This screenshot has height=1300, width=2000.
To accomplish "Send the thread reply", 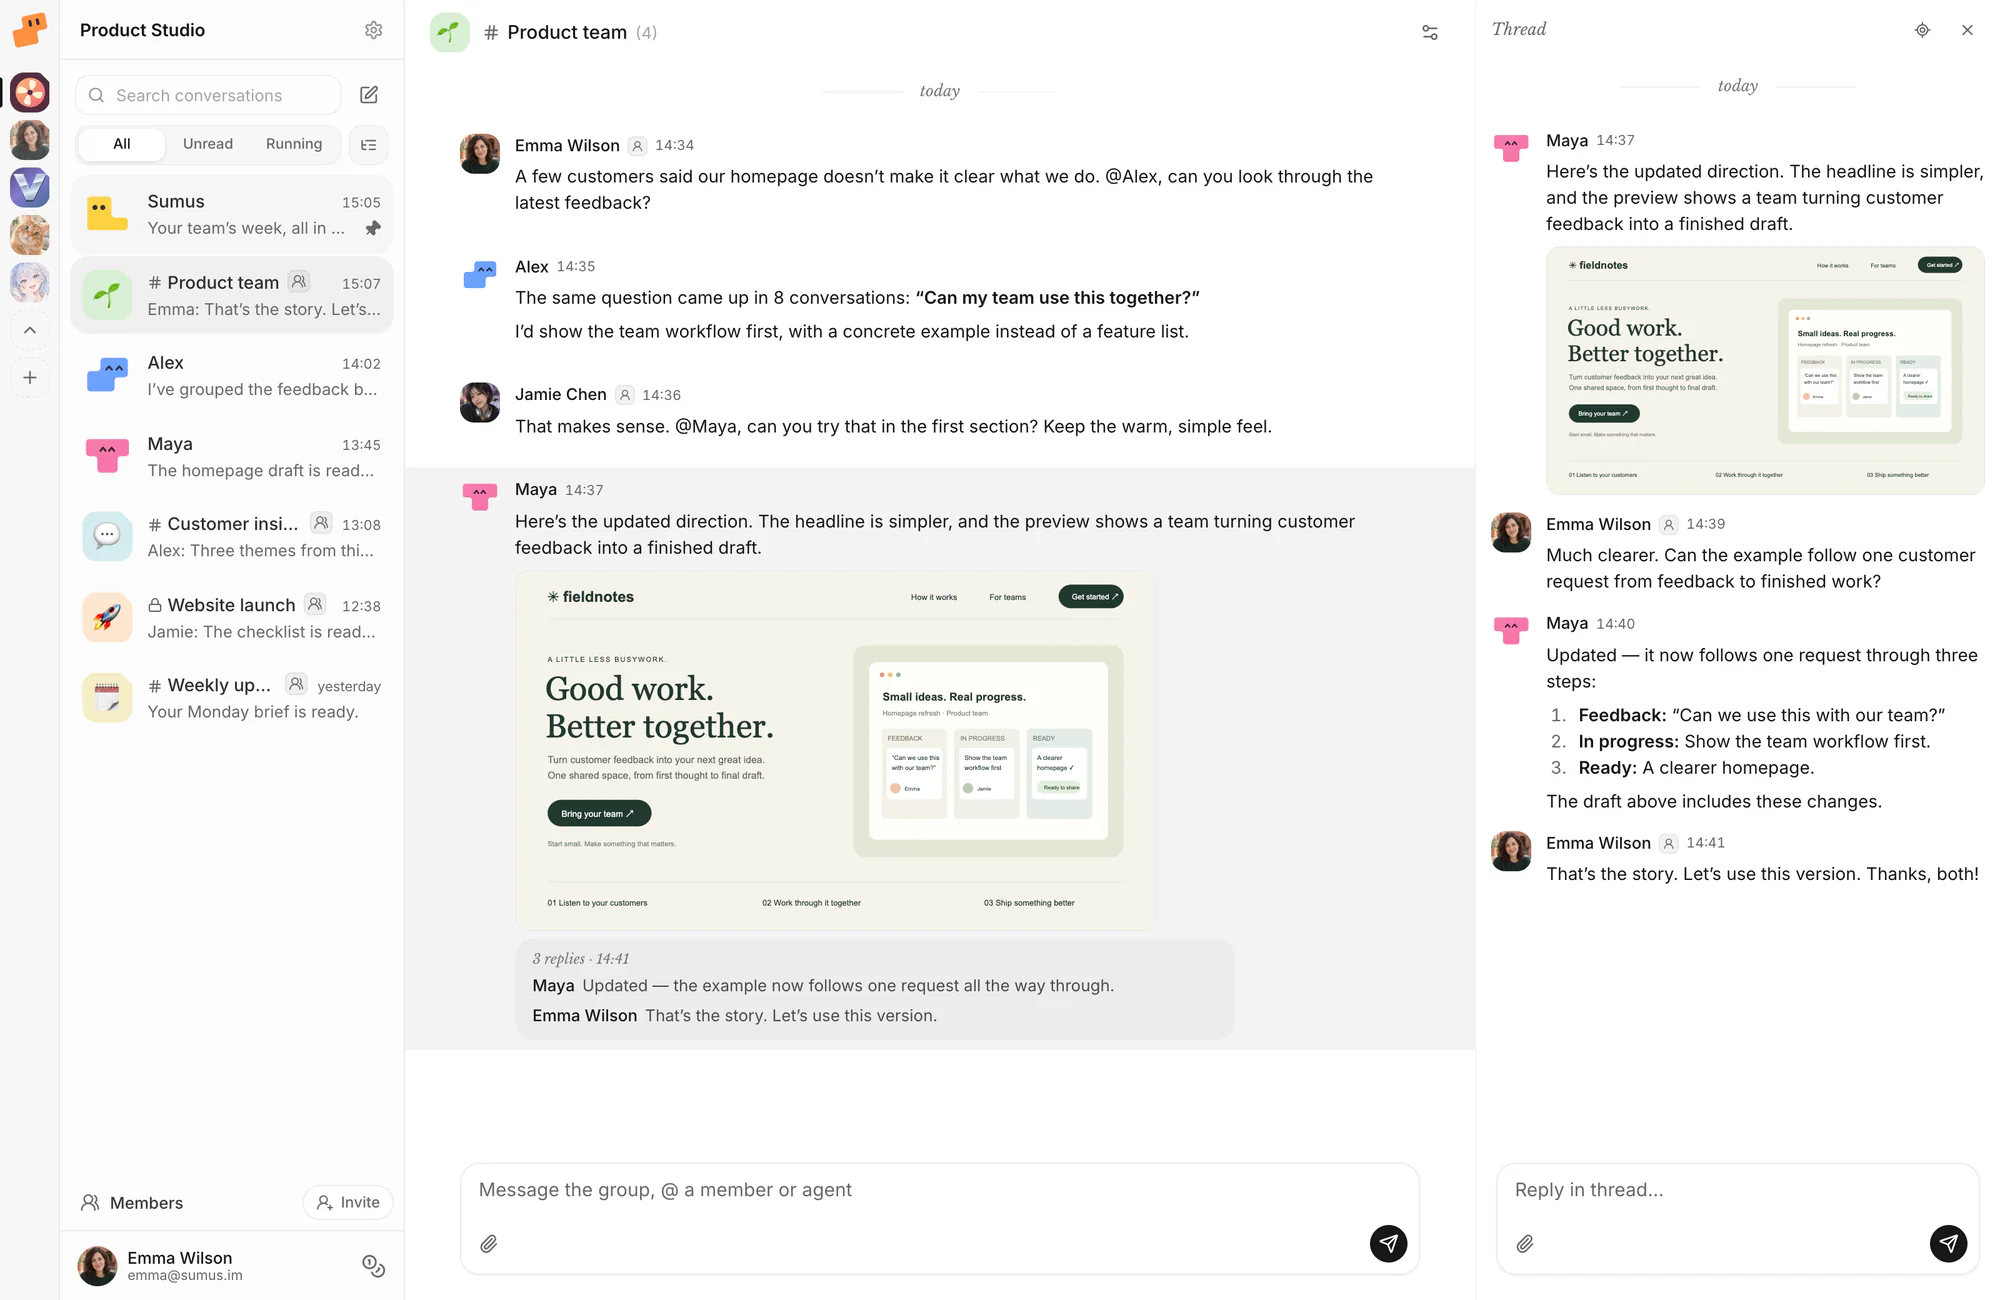I will (1948, 1244).
